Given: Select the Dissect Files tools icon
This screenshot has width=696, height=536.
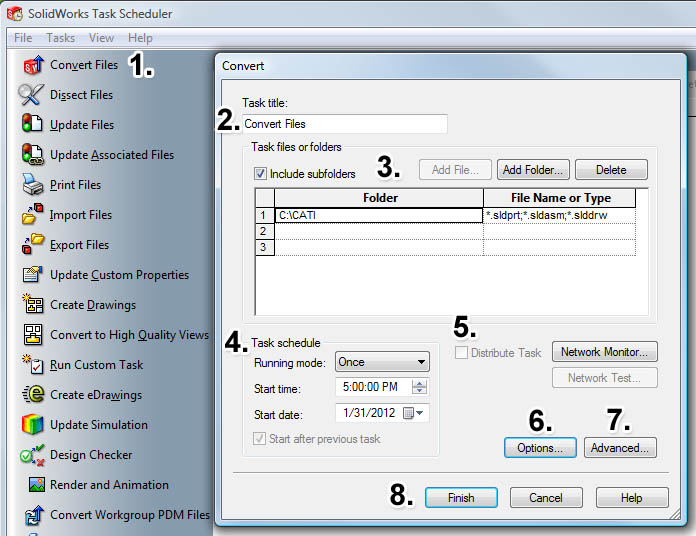Looking at the screenshot, I should pyautogui.click(x=31, y=95).
